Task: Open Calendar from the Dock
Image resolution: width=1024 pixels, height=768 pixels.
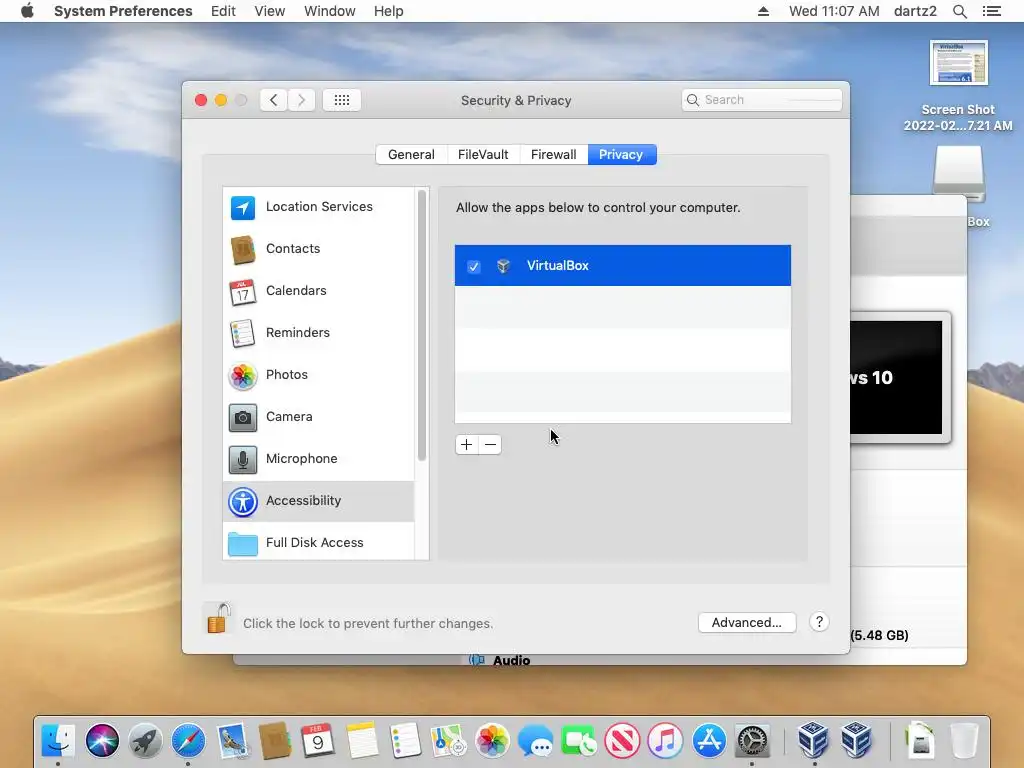Action: click(318, 741)
